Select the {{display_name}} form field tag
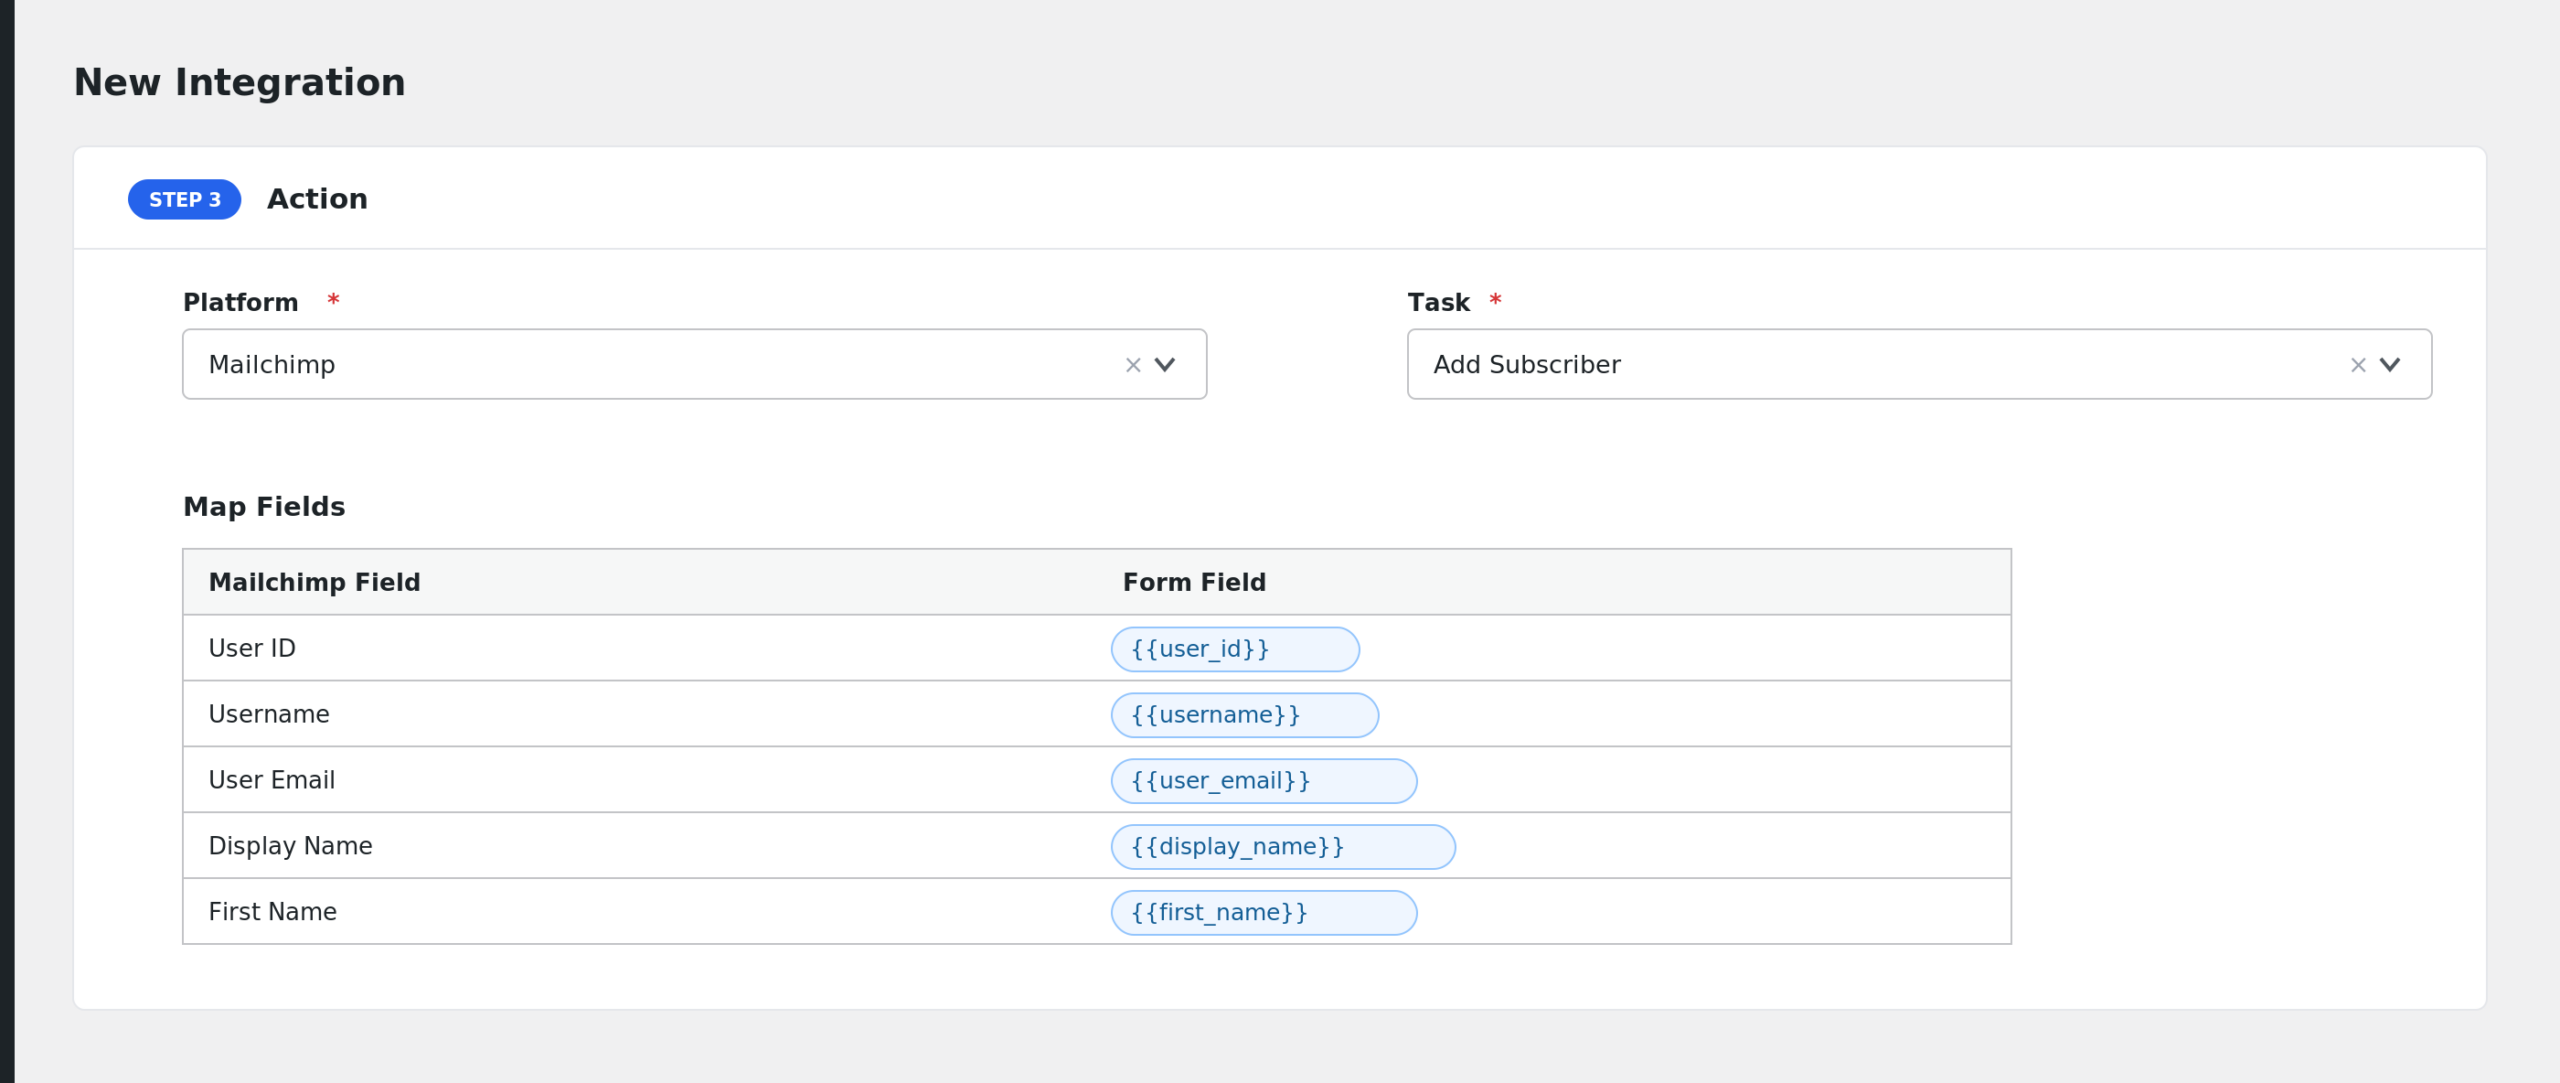Viewport: 2560px width, 1083px height. [x=1283, y=847]
